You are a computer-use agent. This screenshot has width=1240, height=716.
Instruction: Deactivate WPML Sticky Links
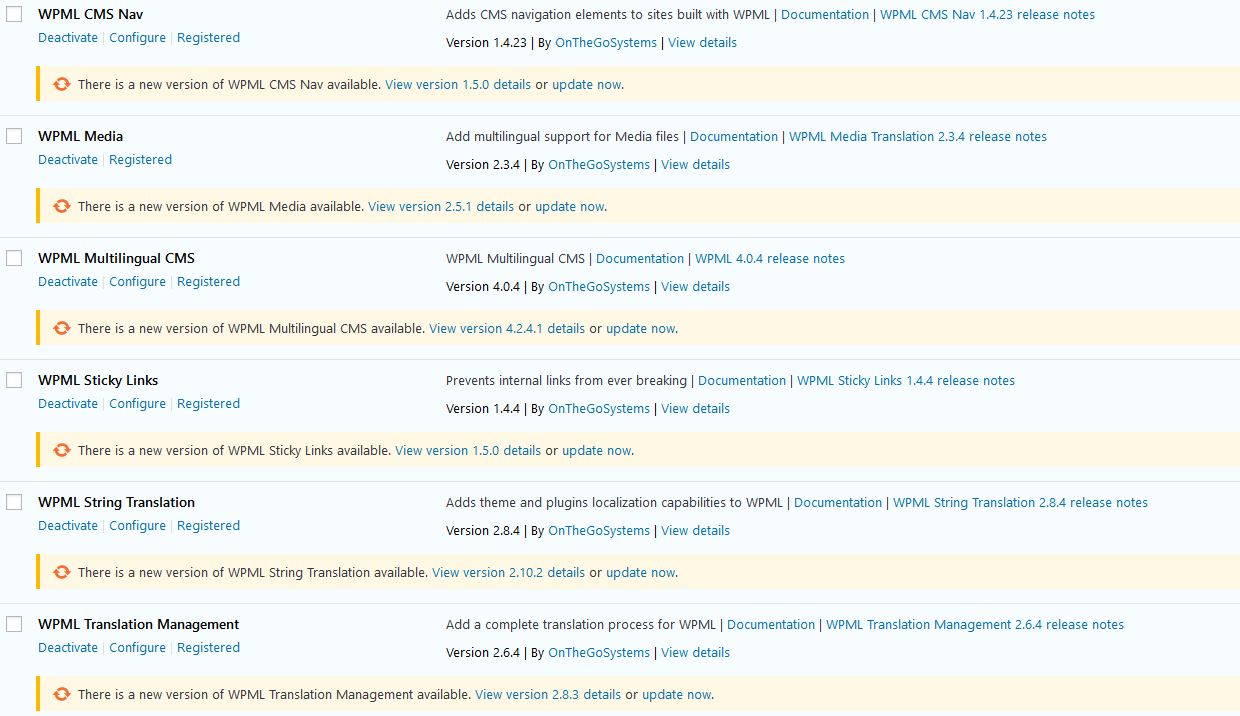pos(68,404)
